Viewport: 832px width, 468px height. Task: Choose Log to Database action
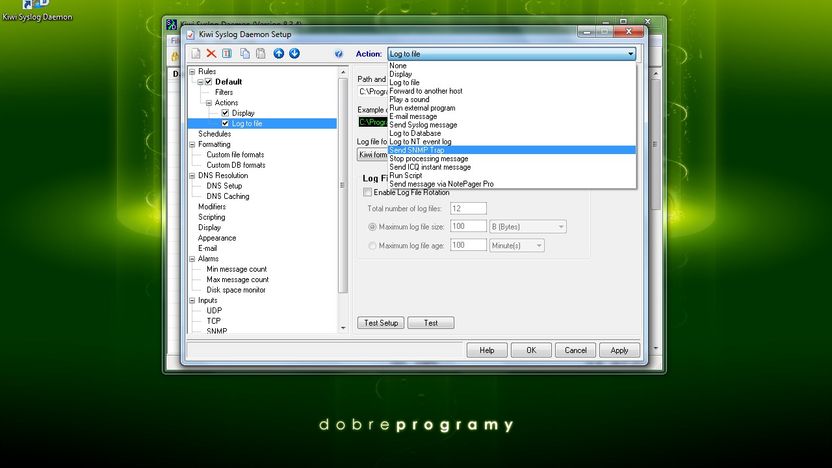(x=512, y=134)
